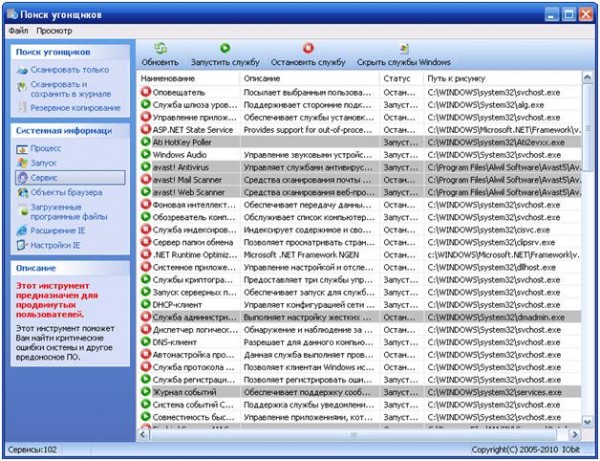Click the Загруженные программные файлы icon

(x=24, y=210)
